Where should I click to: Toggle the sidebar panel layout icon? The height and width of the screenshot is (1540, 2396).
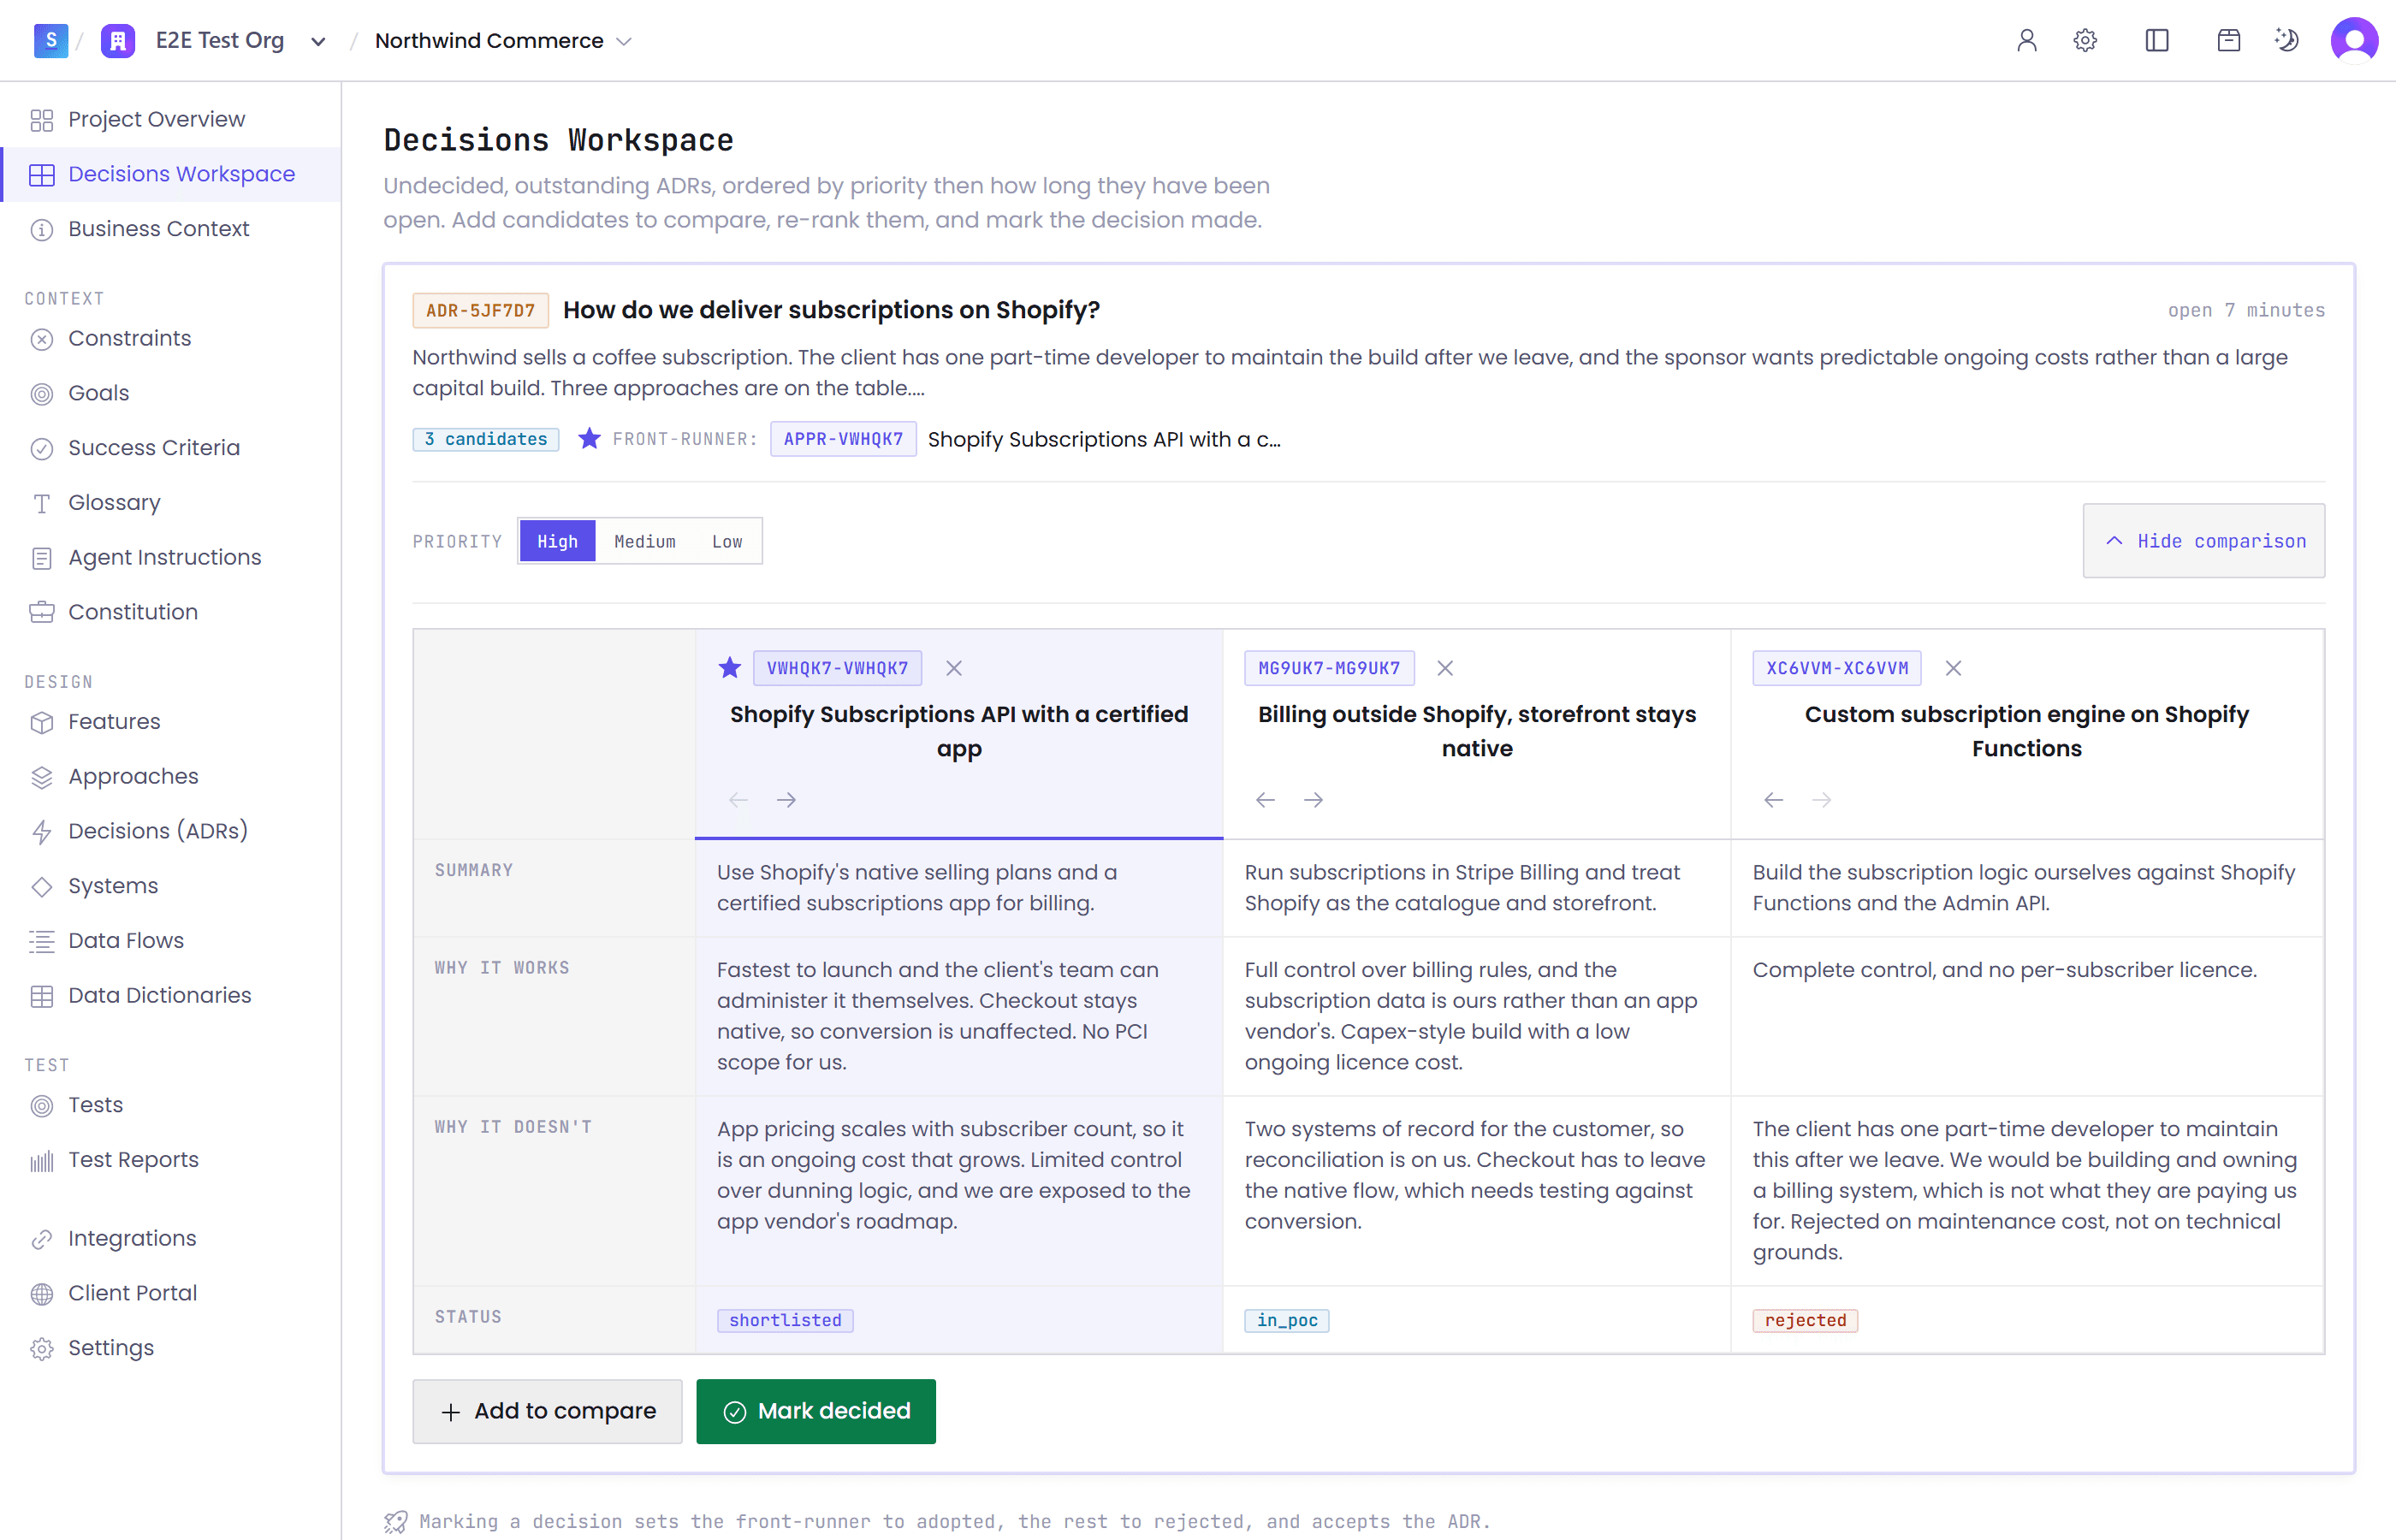(2157, 41)
